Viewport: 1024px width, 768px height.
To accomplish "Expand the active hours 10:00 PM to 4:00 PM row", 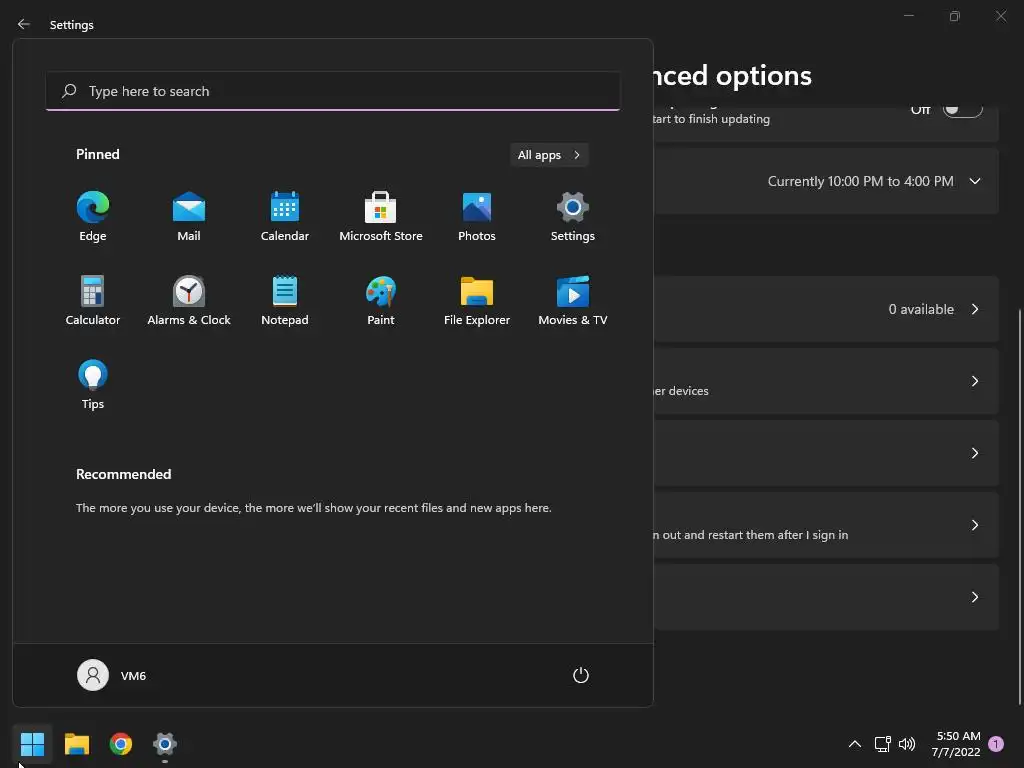I will [826, 181].
